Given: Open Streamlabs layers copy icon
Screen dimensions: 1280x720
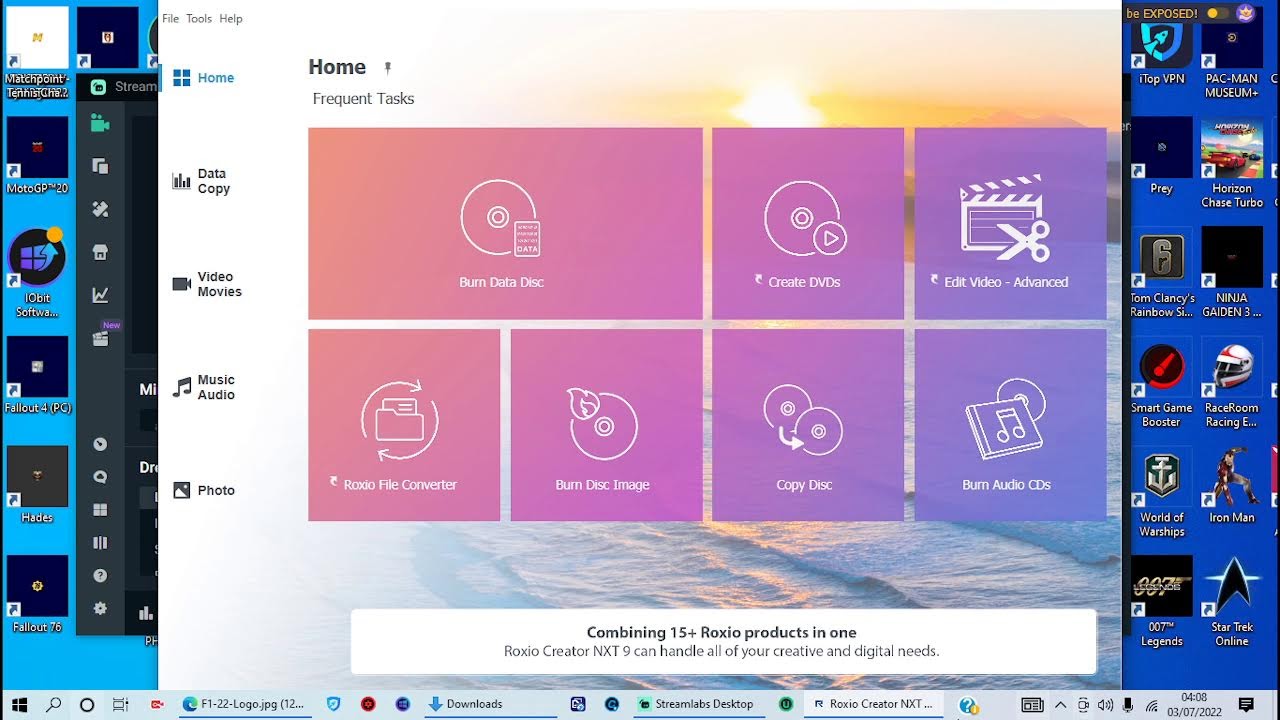Looking at the screenshot, I should [x=100, y=166].
